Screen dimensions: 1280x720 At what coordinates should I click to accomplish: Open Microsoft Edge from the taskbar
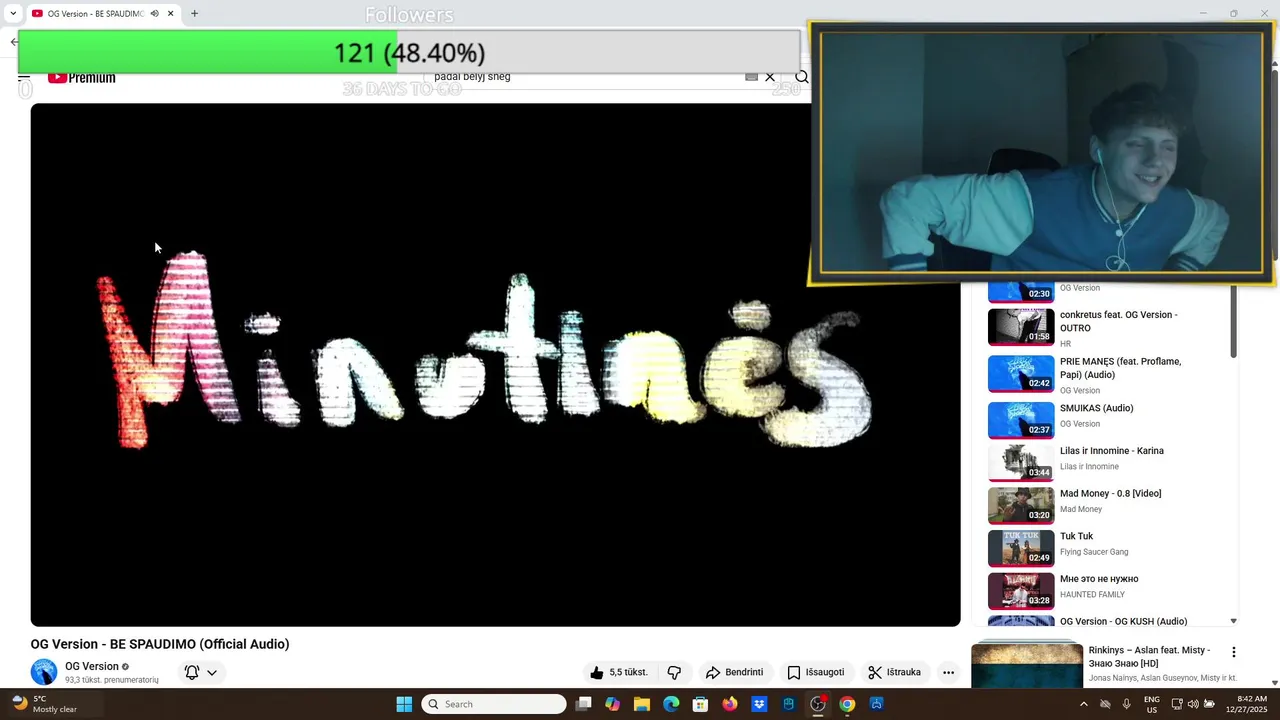coord(671,704)
